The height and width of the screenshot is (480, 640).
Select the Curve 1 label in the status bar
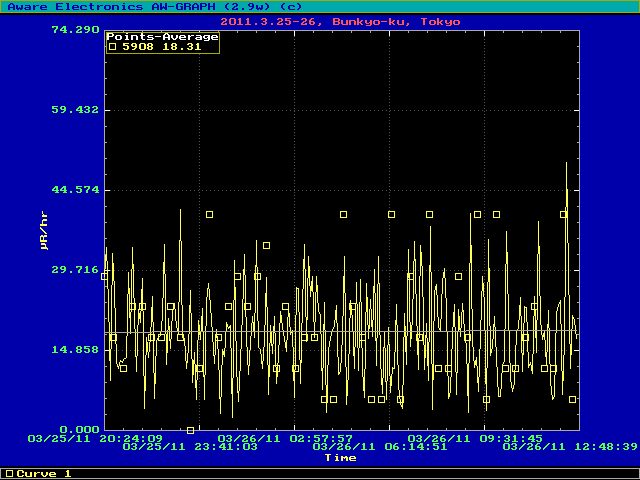45,473
